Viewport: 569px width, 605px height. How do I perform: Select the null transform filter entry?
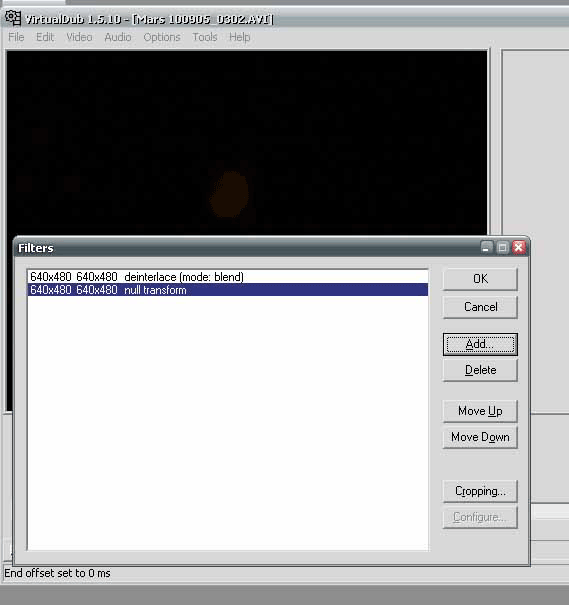tap(228, 290)
